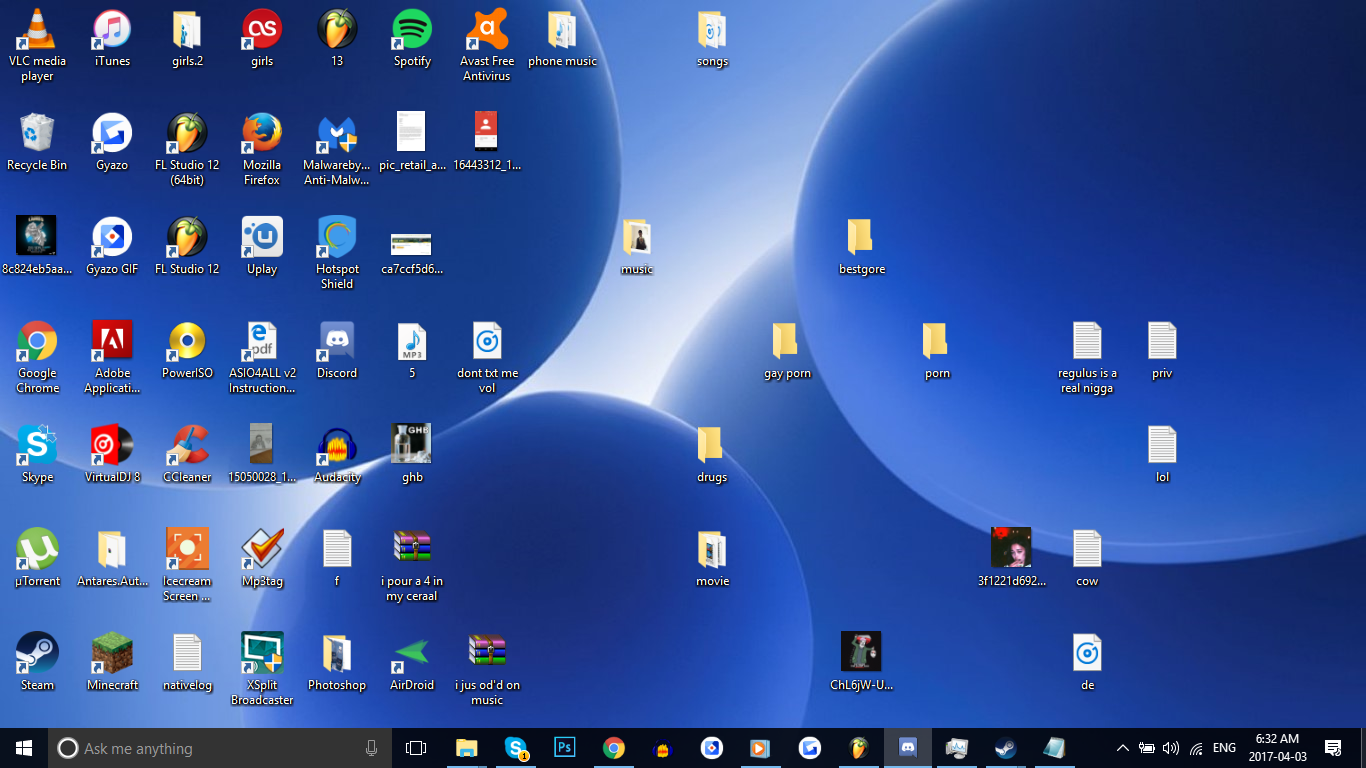
Task: Select the 'dont txt me vol' file
Action: point(487,357)
